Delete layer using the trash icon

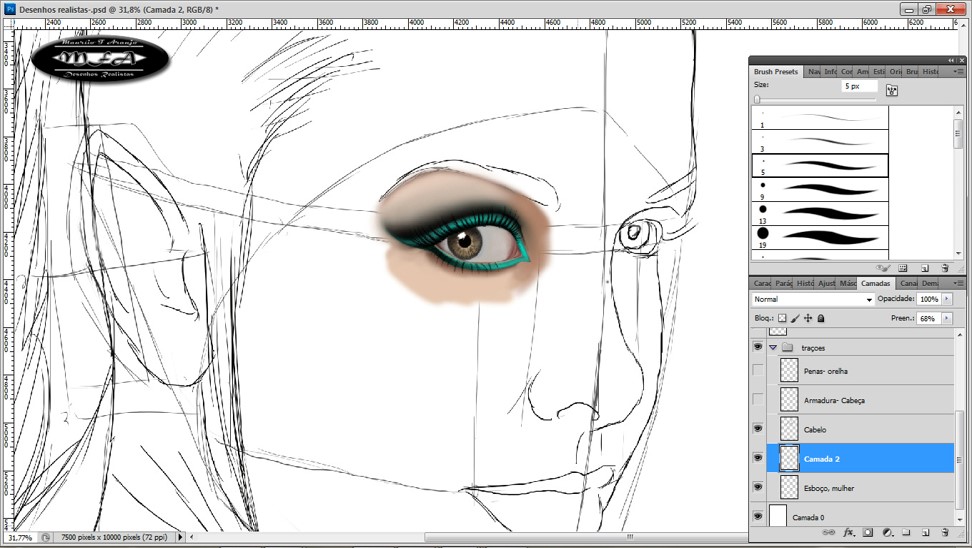pyautogui.click(x=944, y=533)
